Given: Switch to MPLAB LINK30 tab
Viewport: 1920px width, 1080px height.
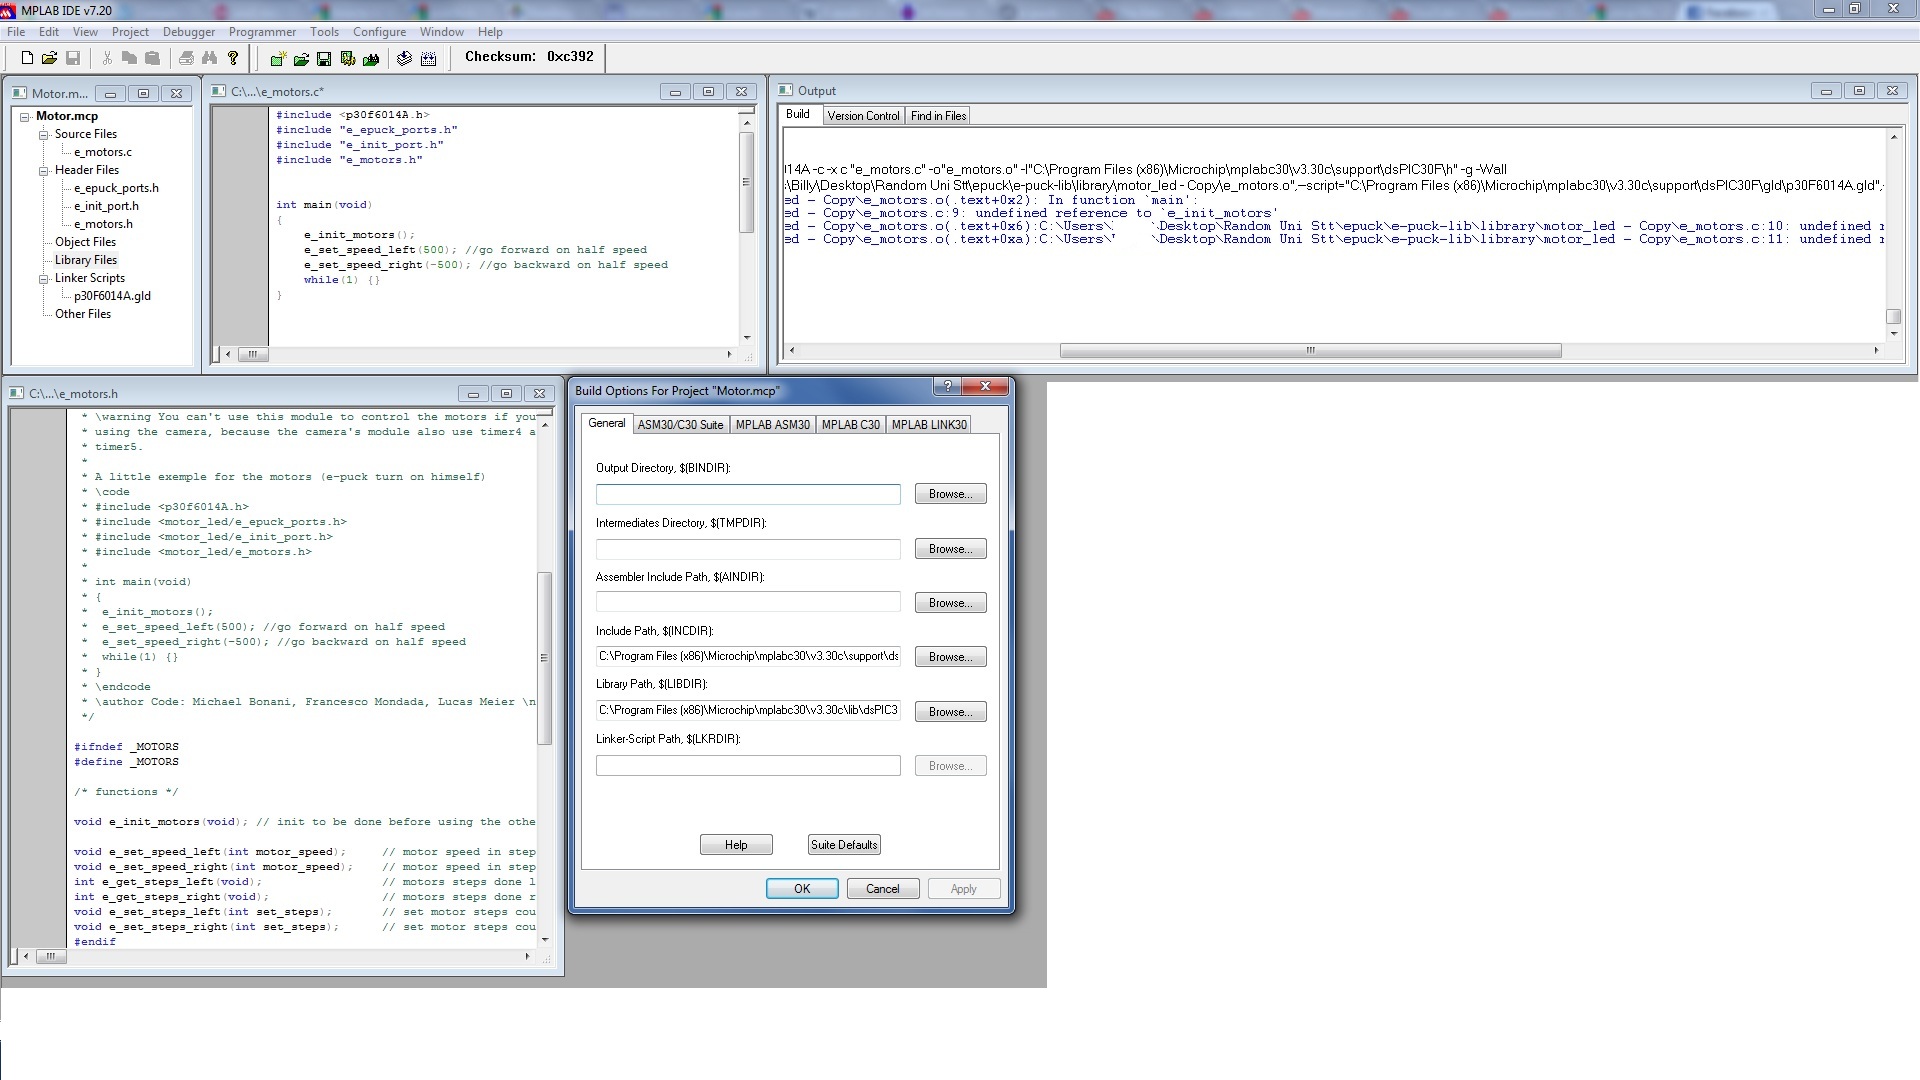Looking at the screenshot, I should tap(929, 425).
